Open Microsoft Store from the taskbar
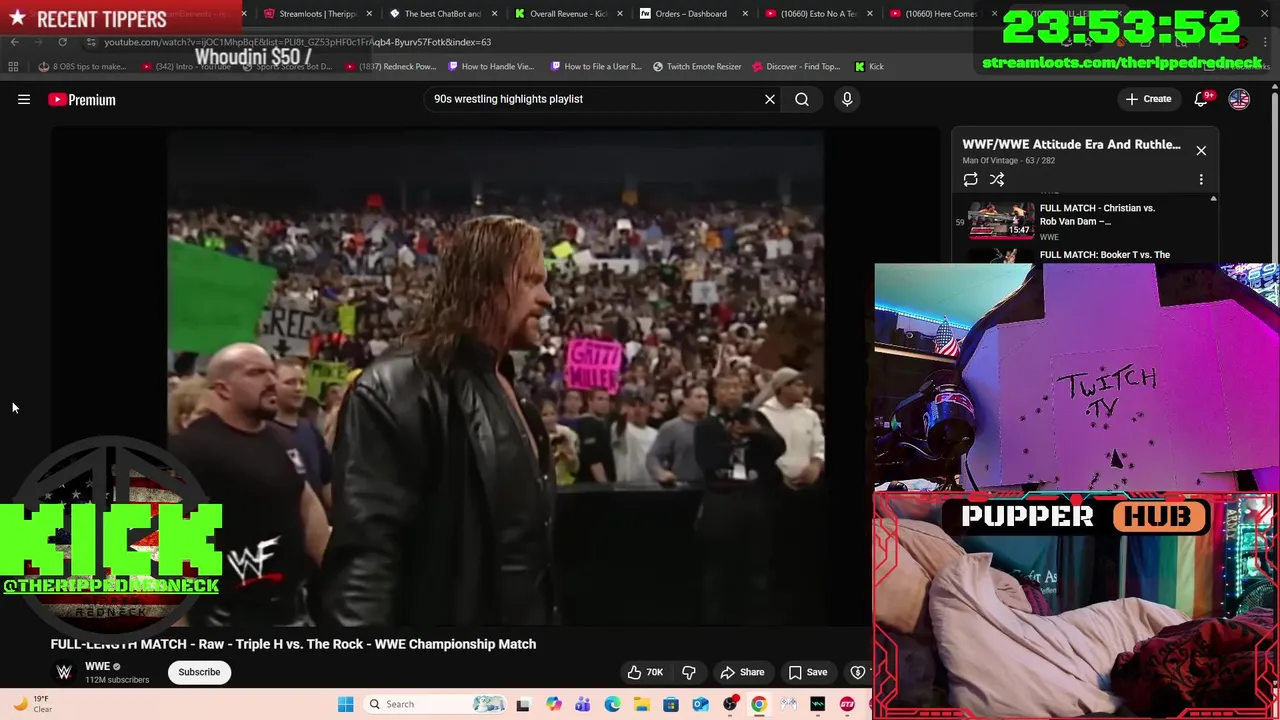 point(671,704)
